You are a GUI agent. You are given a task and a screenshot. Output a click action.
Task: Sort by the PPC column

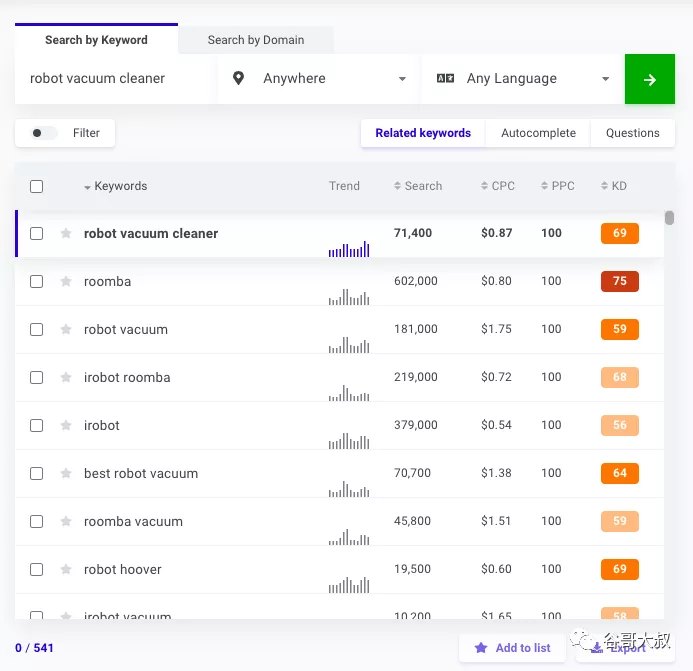pyautogui.click(x=558, y=186)
